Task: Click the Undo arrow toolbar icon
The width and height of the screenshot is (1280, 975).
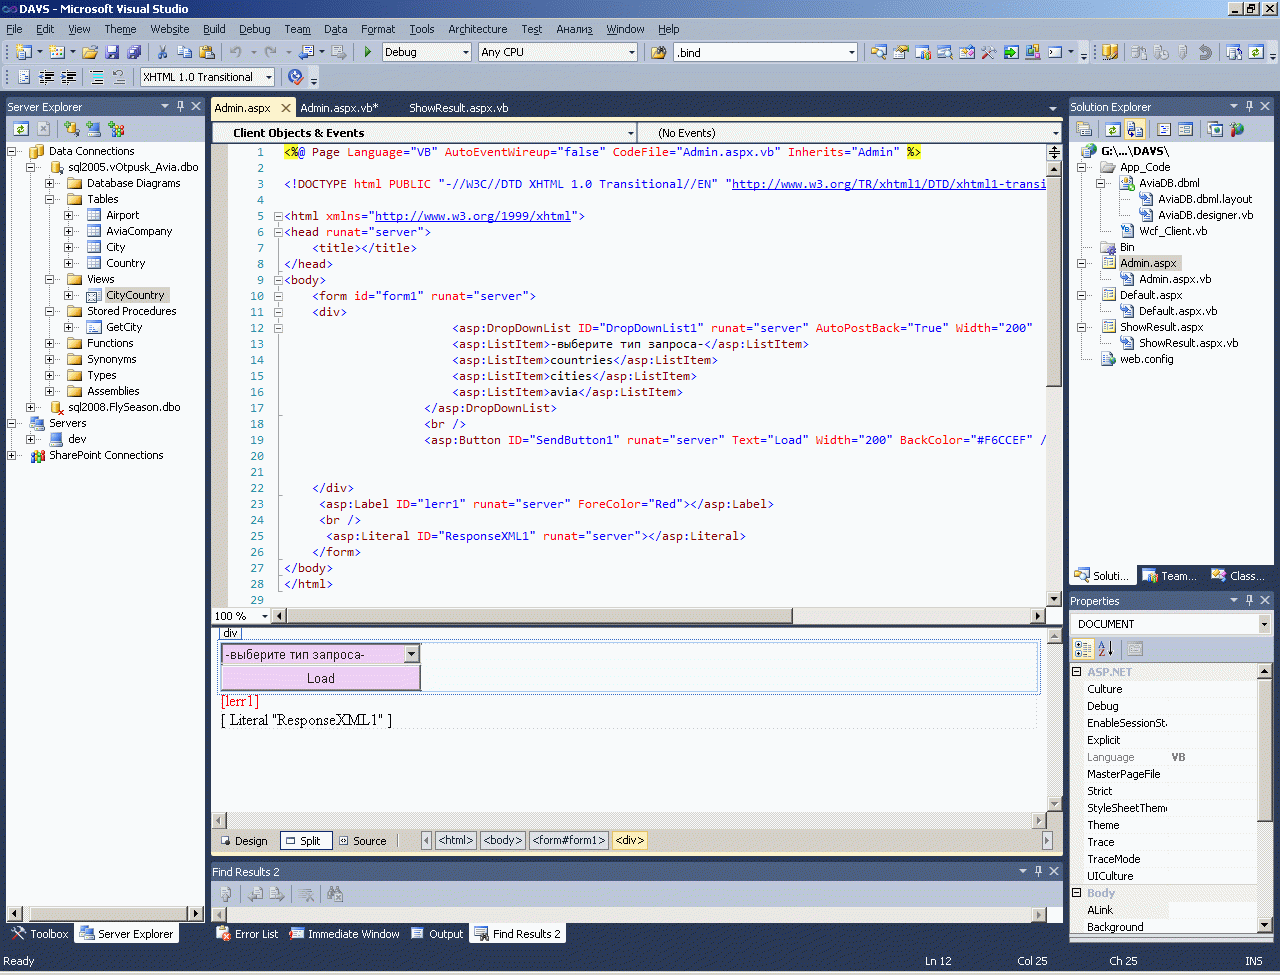Action: tap(235, 50)
